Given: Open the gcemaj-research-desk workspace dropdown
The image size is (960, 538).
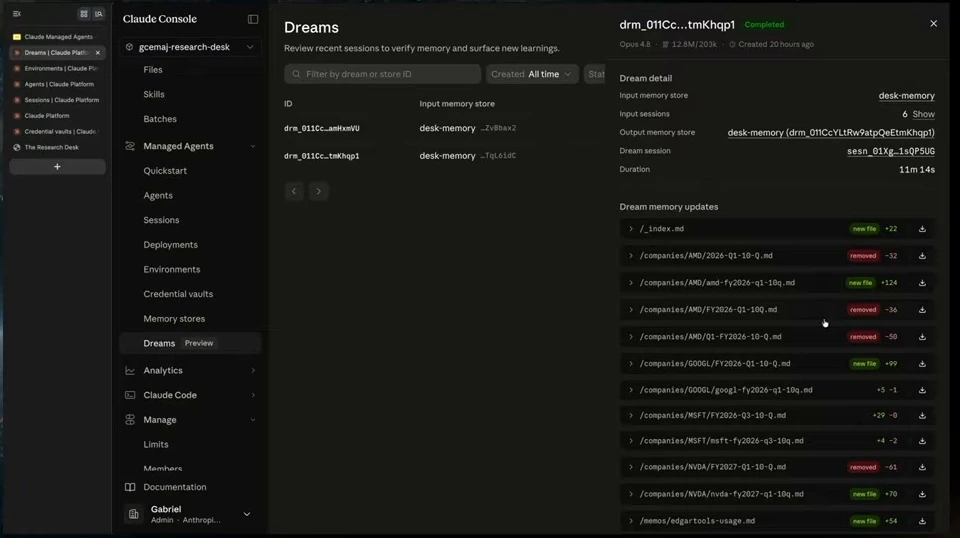Looking at the screenshot, I should pyautogui.click(x=190, y=47).
